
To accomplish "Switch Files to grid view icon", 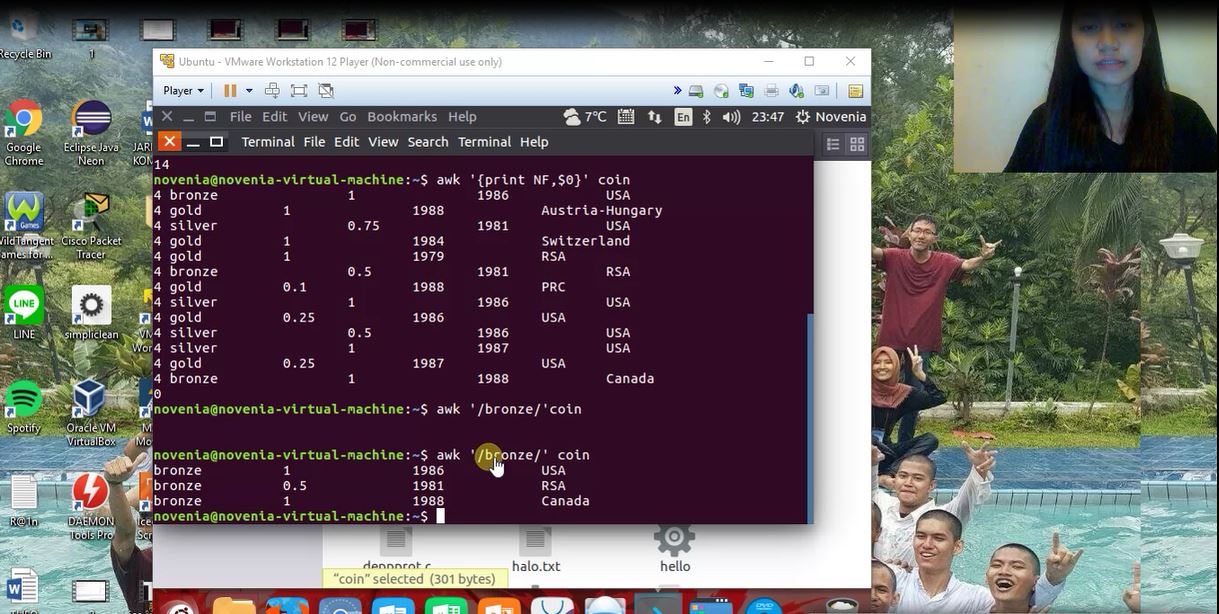I will pyautogui.click(x=857, y=144).
